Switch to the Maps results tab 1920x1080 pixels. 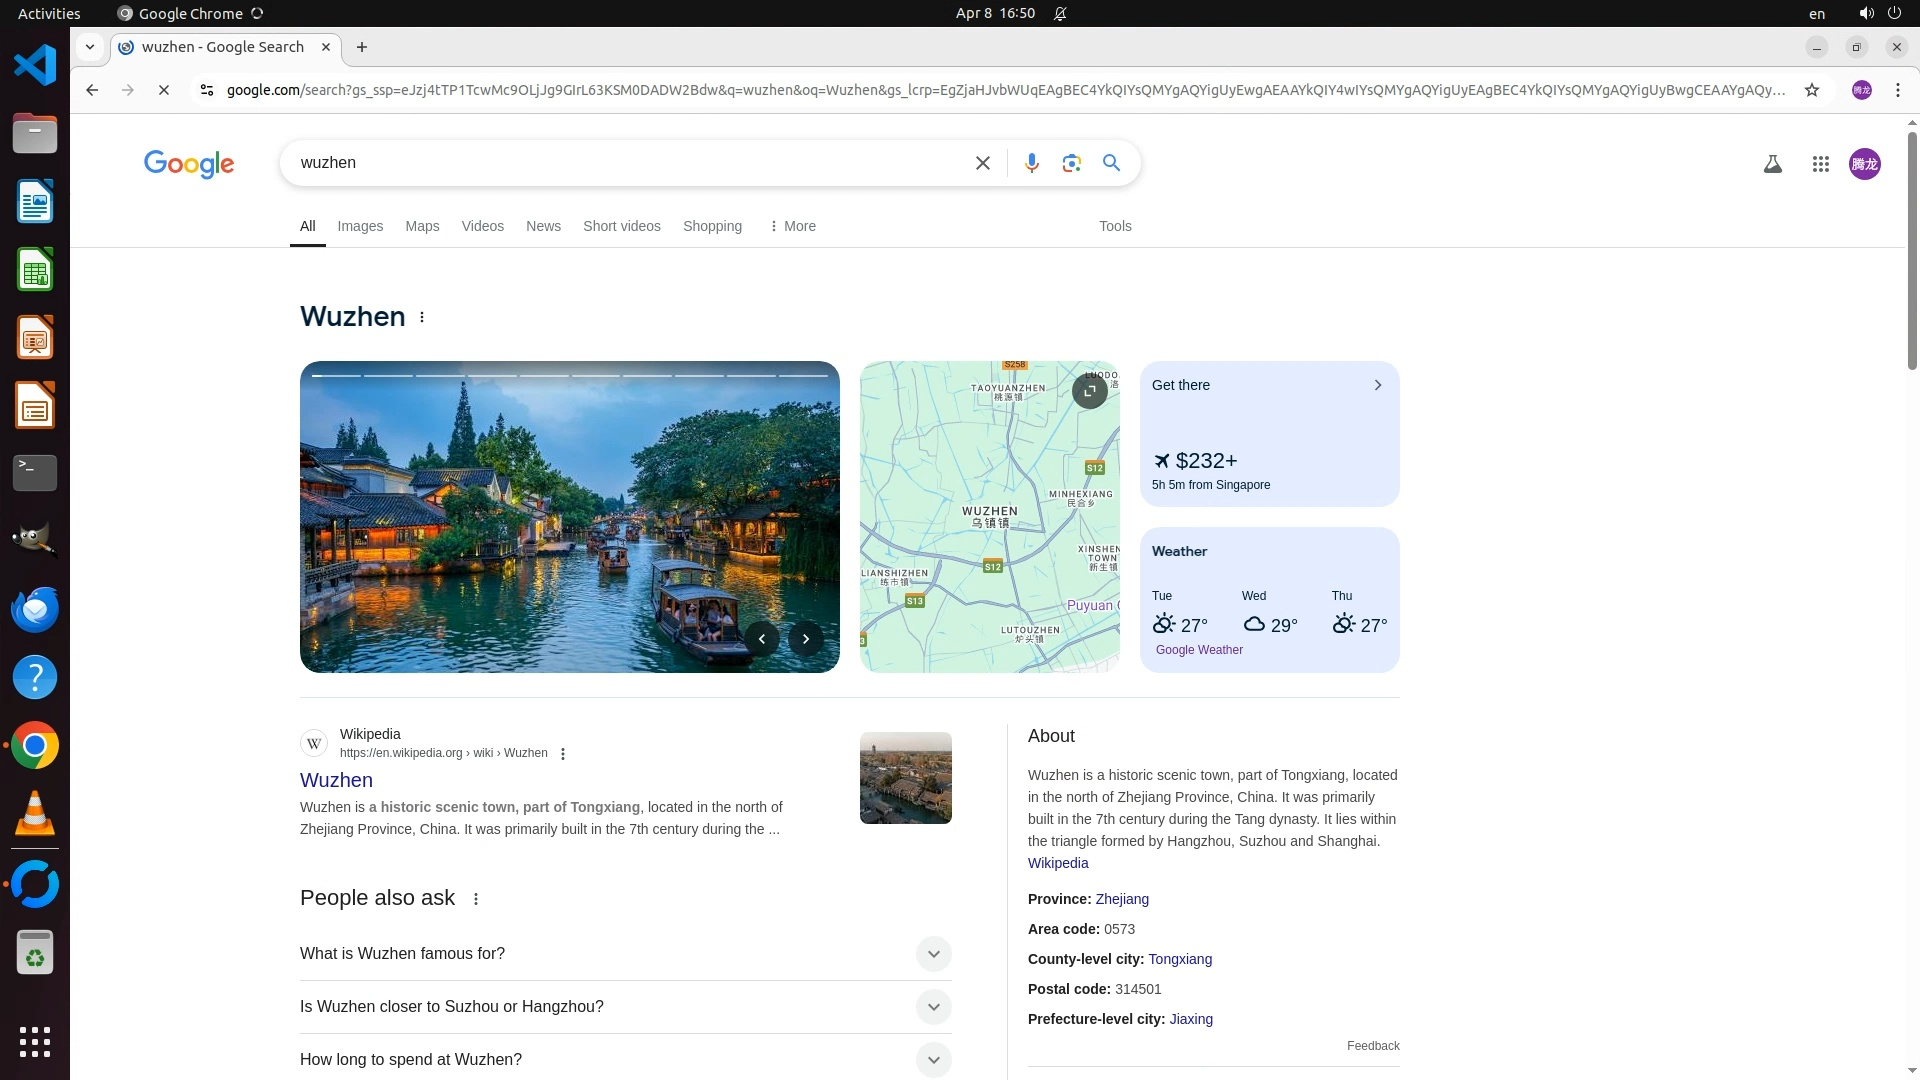point(422,226)
